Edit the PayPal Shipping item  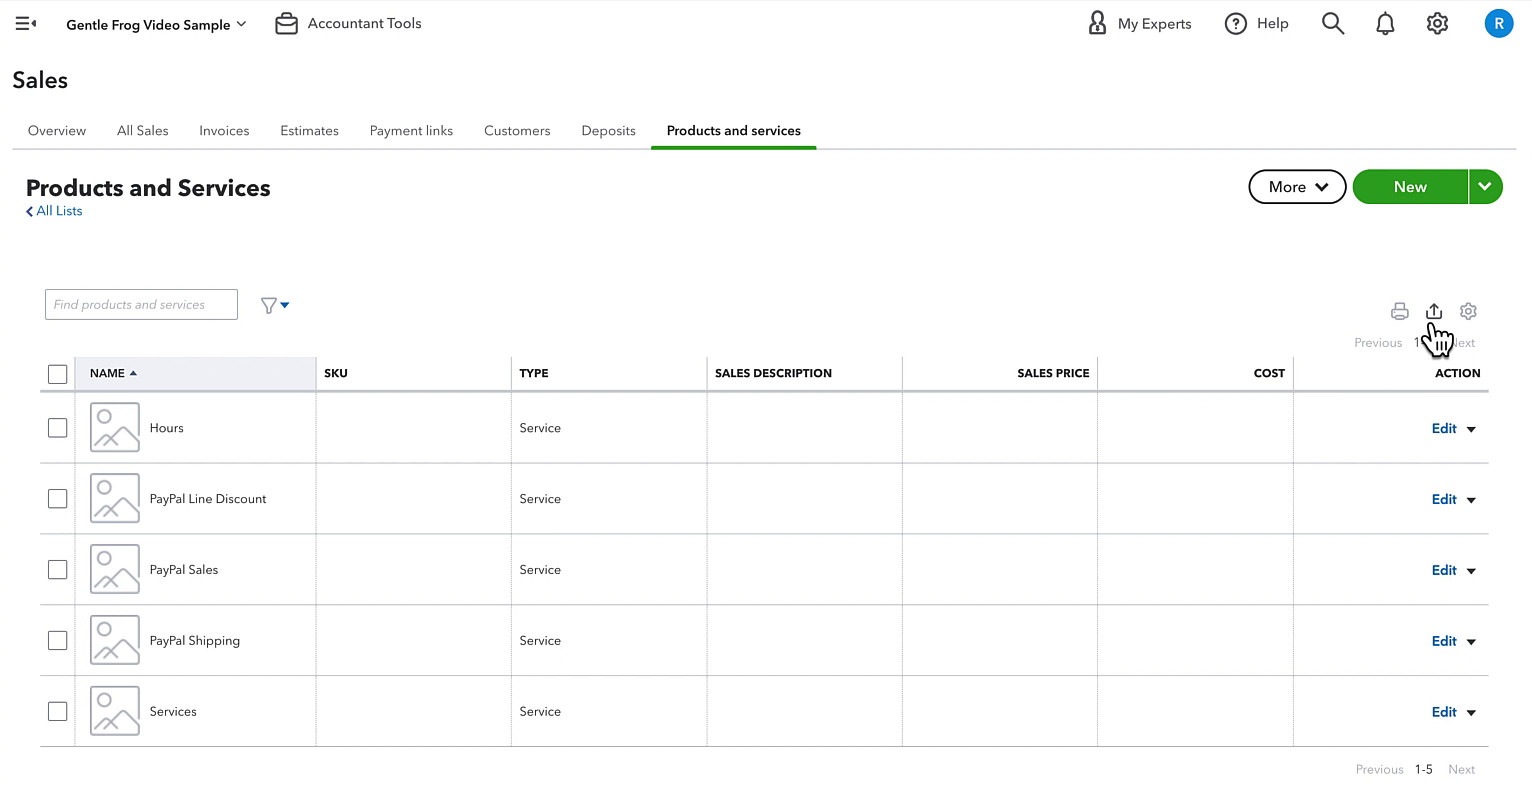coord(1444,641)
